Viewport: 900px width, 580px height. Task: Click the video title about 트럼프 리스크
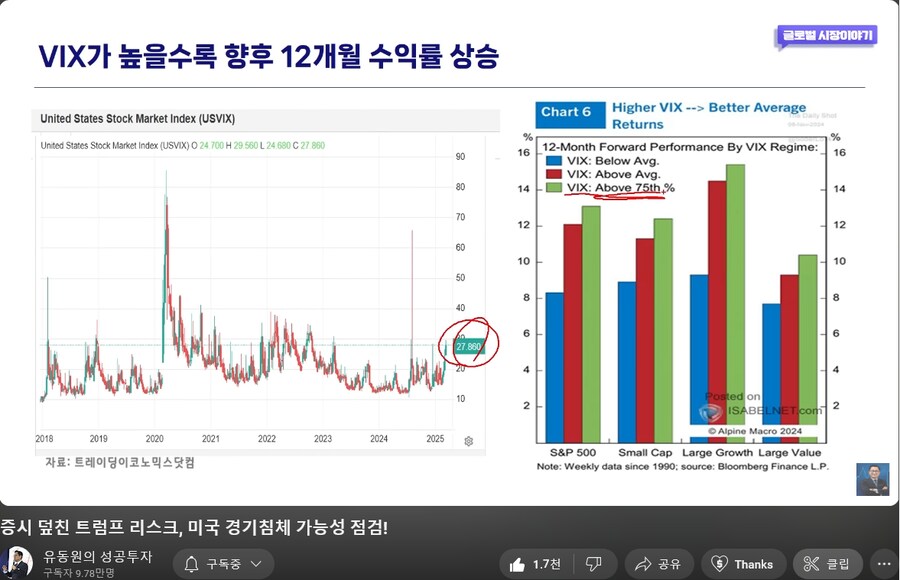point(194,527)
